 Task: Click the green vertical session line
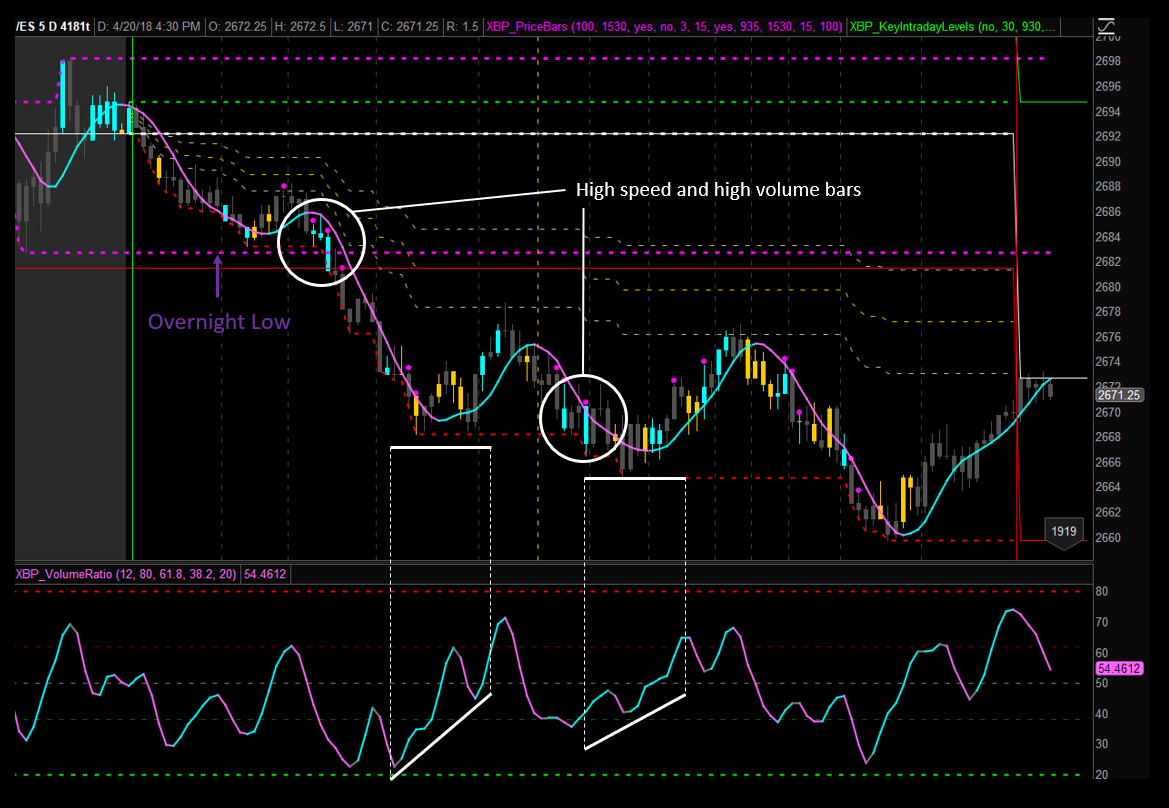[132, 300]
